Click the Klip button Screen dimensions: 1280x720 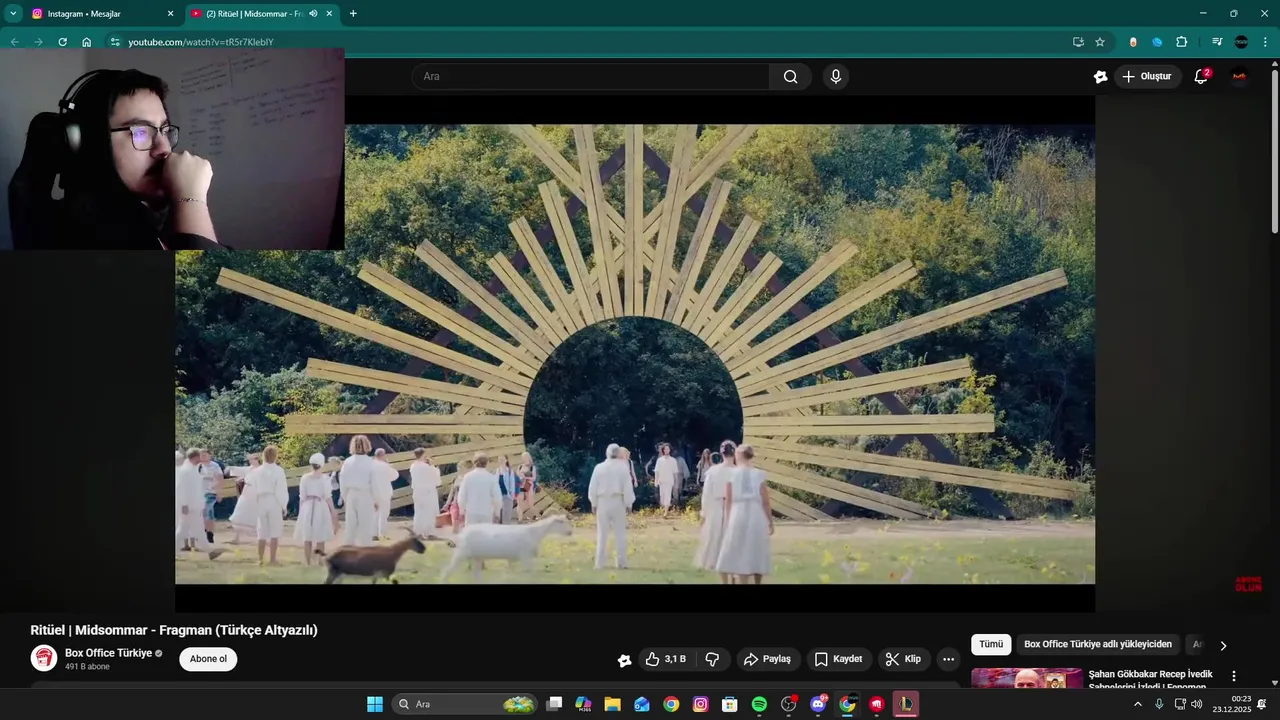pos(903,659)
